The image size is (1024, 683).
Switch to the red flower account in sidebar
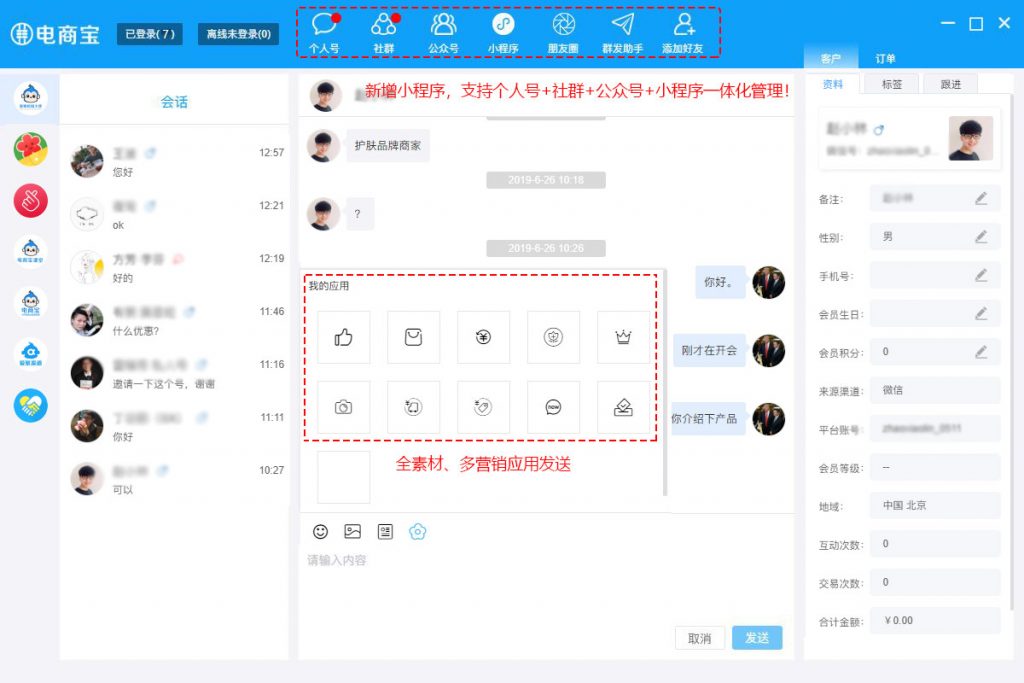click(31, 149)
